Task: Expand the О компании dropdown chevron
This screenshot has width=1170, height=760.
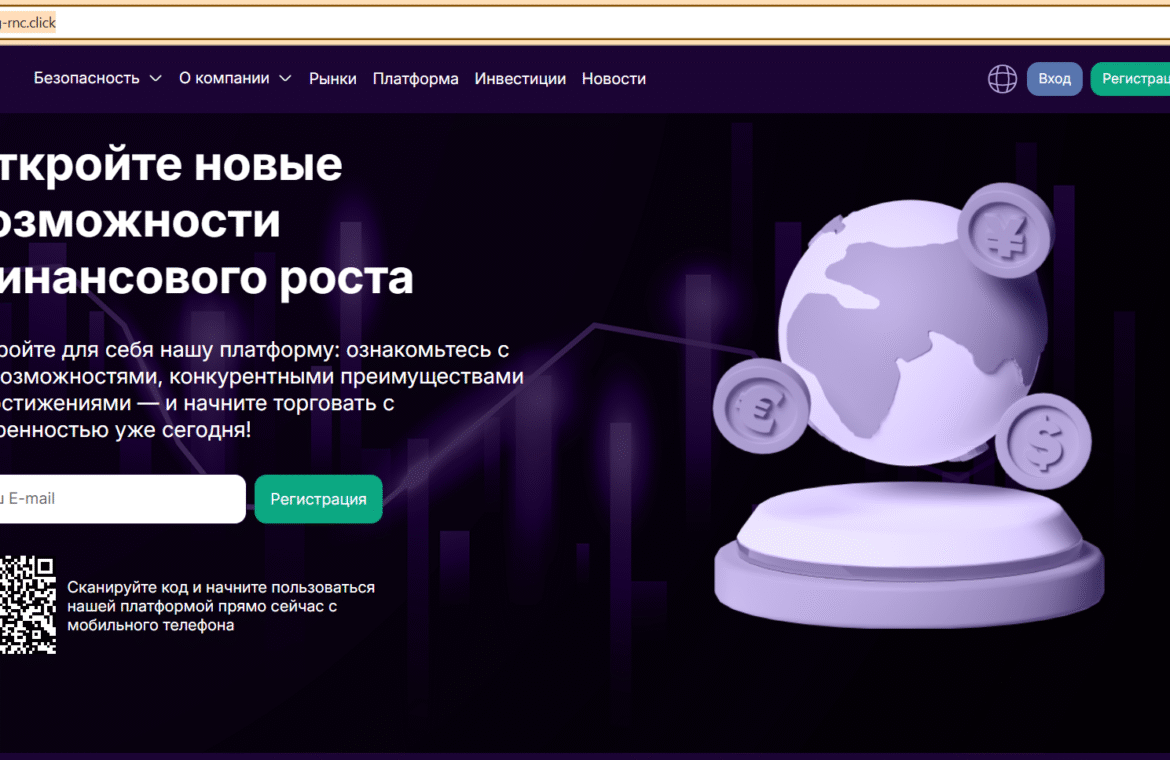Action: [285, 79]
